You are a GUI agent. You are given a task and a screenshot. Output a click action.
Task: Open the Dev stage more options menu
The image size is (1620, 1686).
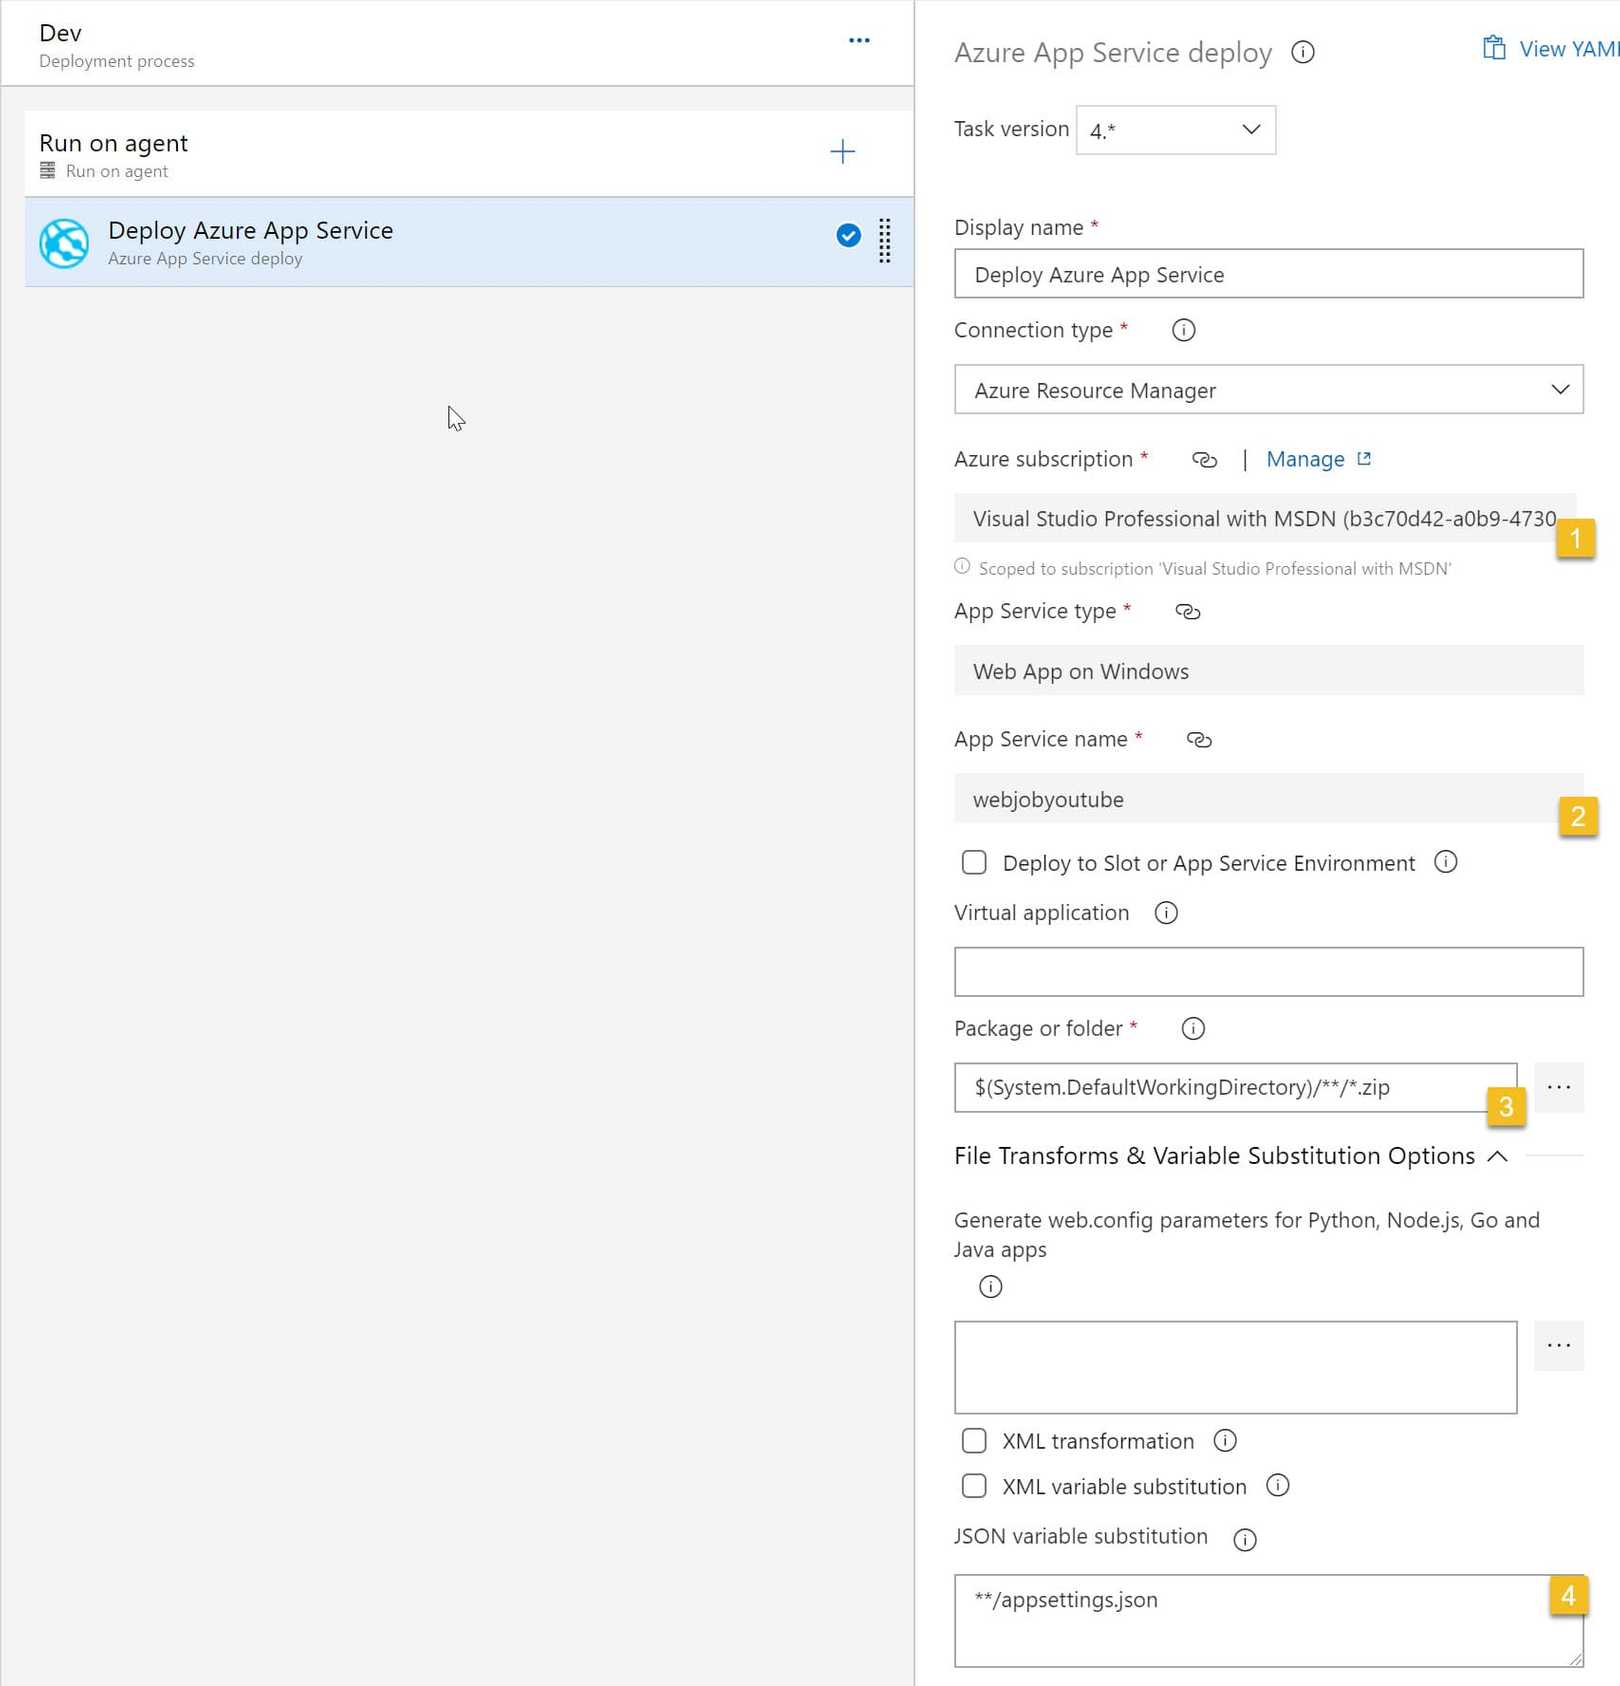click(859, 41)
